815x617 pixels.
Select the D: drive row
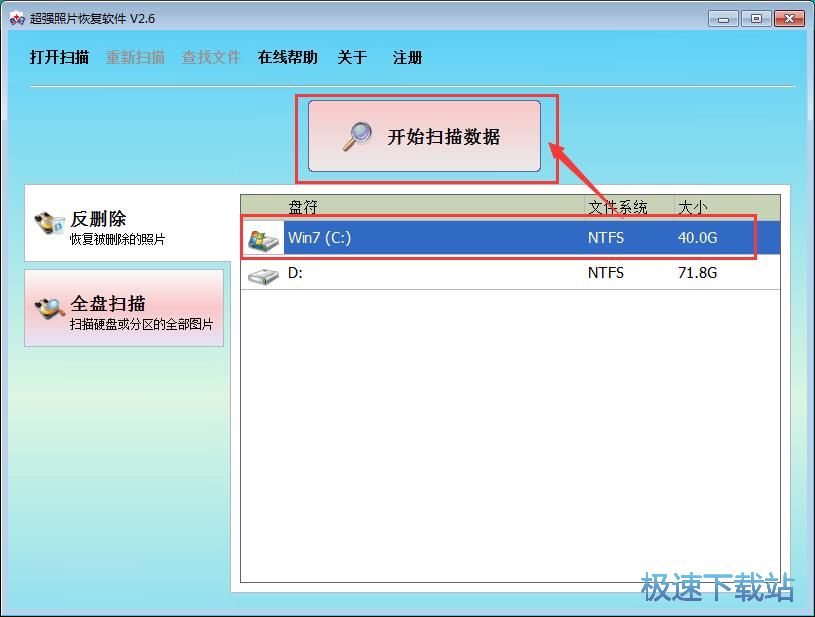click(510, 272)
